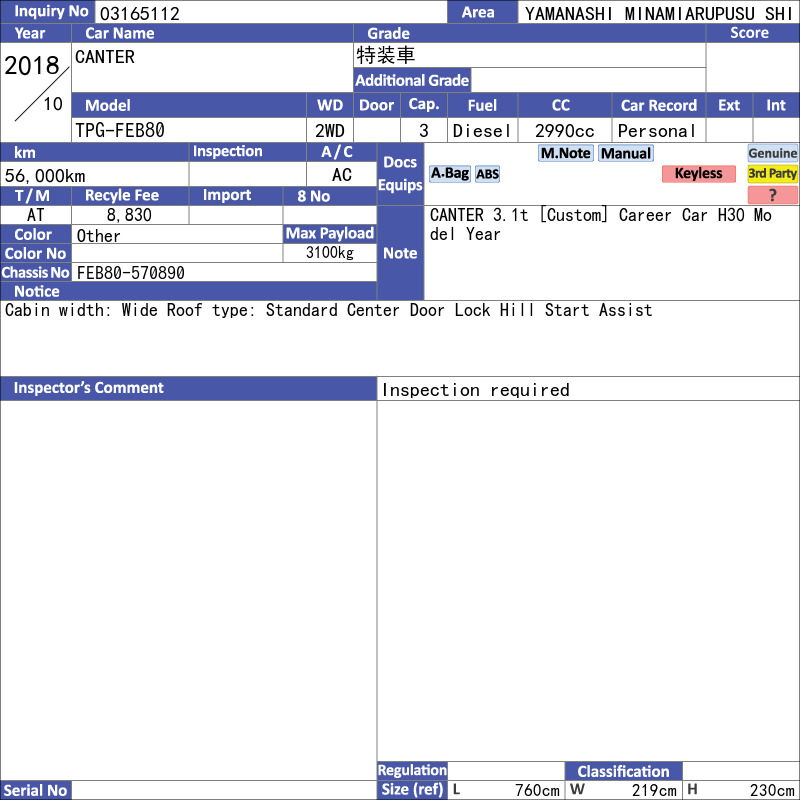
Task: Select inquiry number 03165112
Action: [140, 14]
